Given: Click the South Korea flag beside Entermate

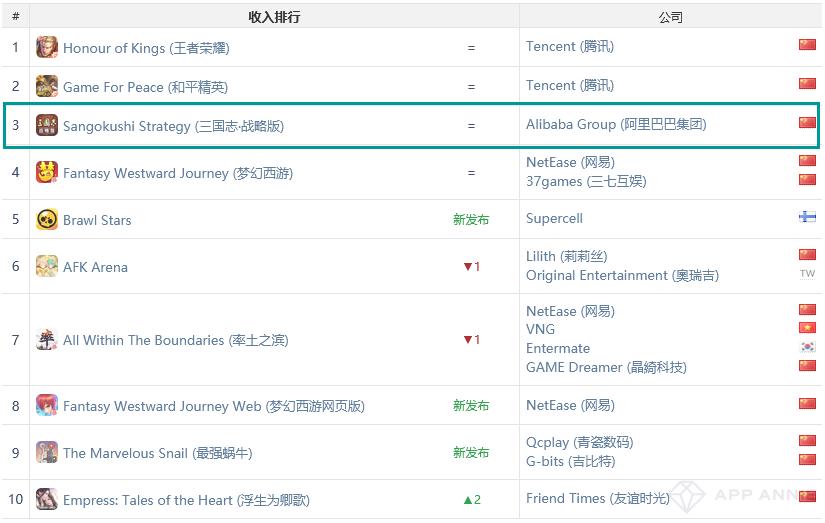Looking at the screenshot, I should 807,348.
